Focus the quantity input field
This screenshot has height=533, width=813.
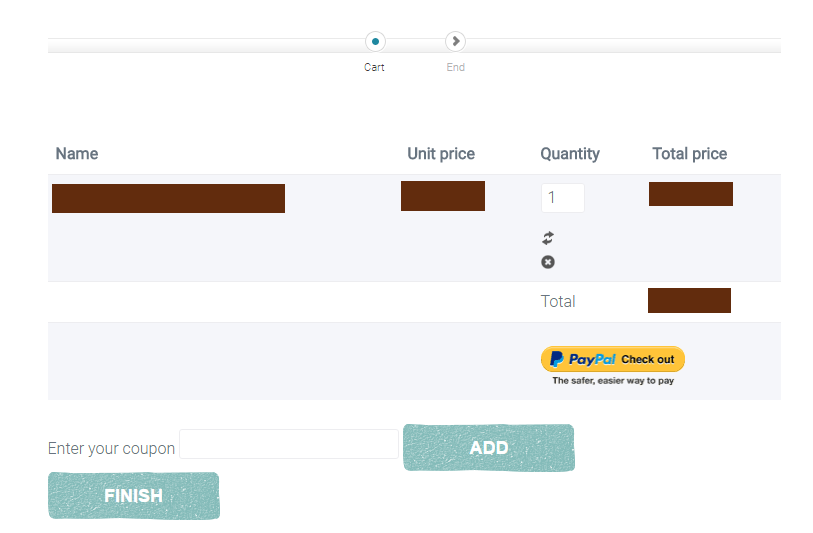(562, 198)
